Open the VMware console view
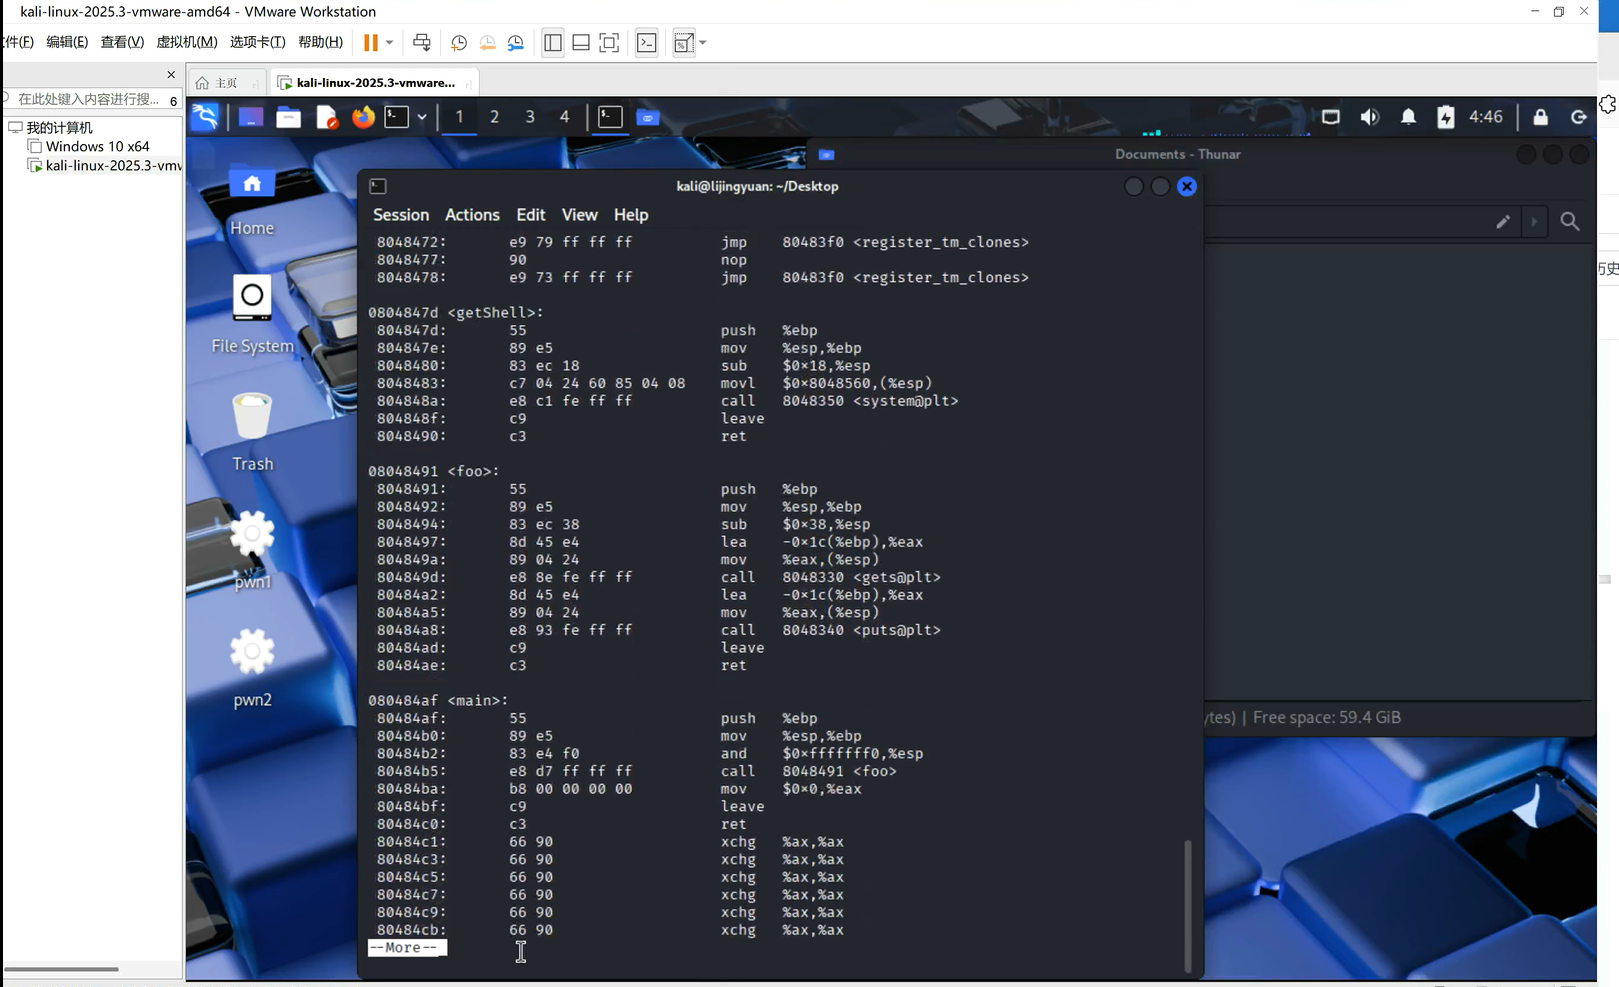Image resolution: width=1619 pixels, height=987 pixels. pos(647,43)
